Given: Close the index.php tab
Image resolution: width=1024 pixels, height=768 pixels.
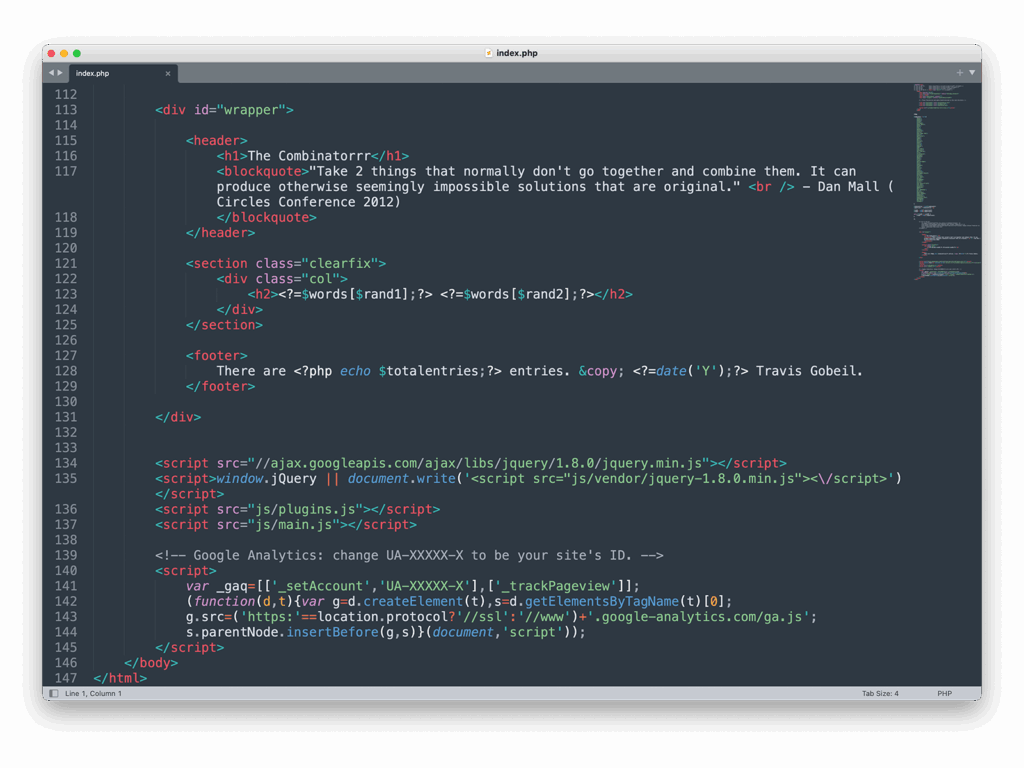Looking at the screenshot, I should pyautogui.click(x=168, y=74).
